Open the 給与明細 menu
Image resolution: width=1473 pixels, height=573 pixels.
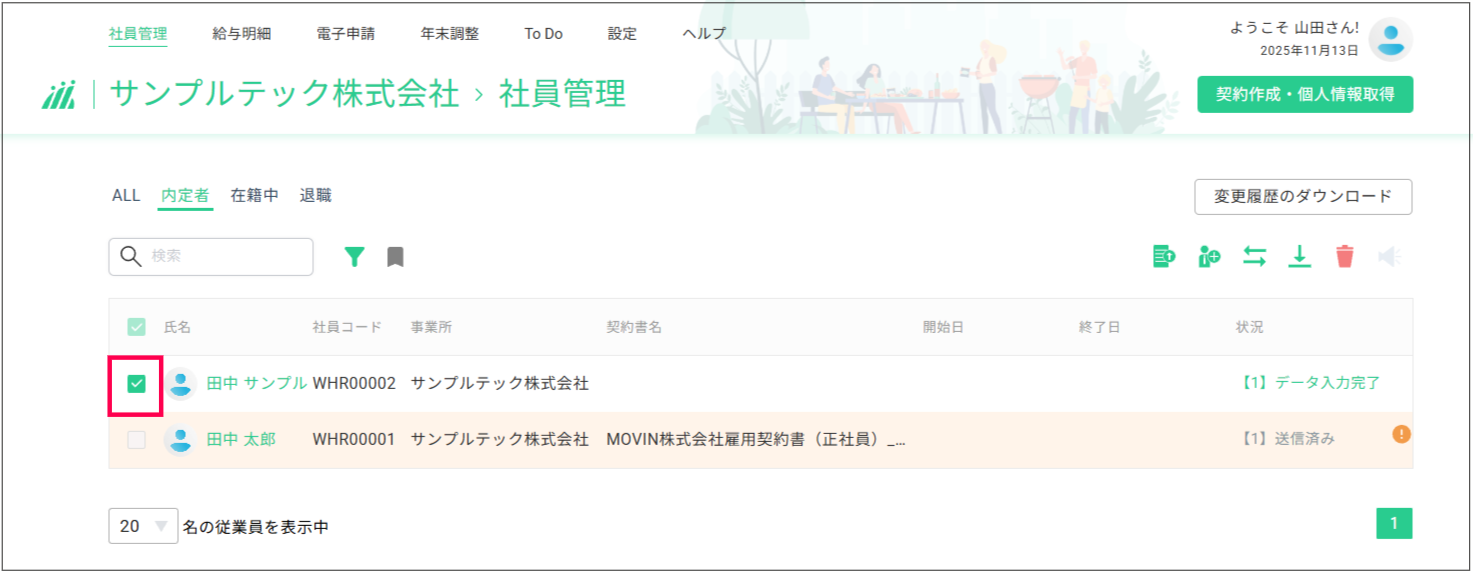tap(242, 33)
